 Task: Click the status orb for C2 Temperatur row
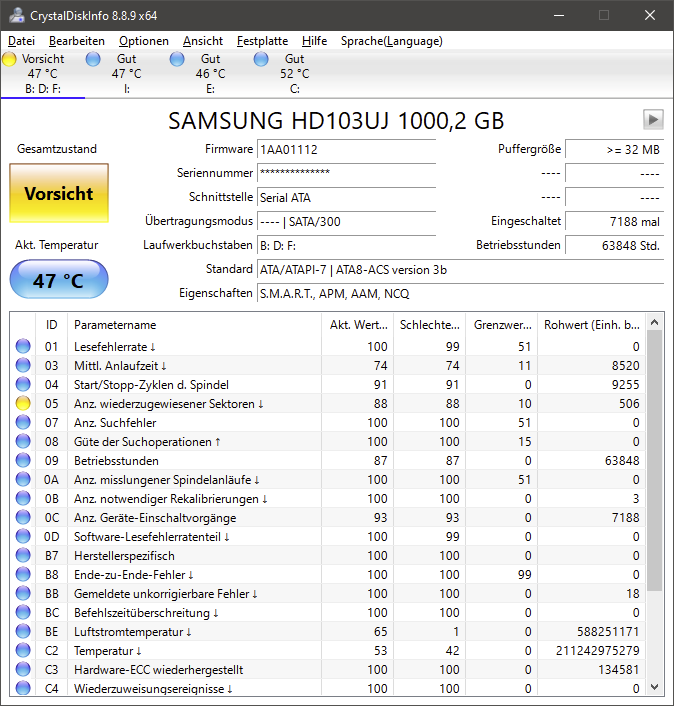pos(23,651)
